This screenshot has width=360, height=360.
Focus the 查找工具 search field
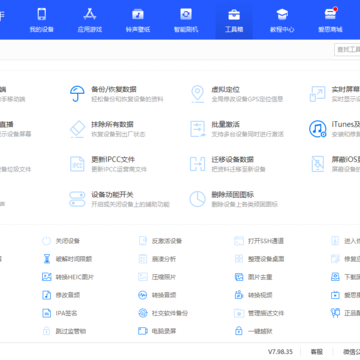[x=347, y=50]
